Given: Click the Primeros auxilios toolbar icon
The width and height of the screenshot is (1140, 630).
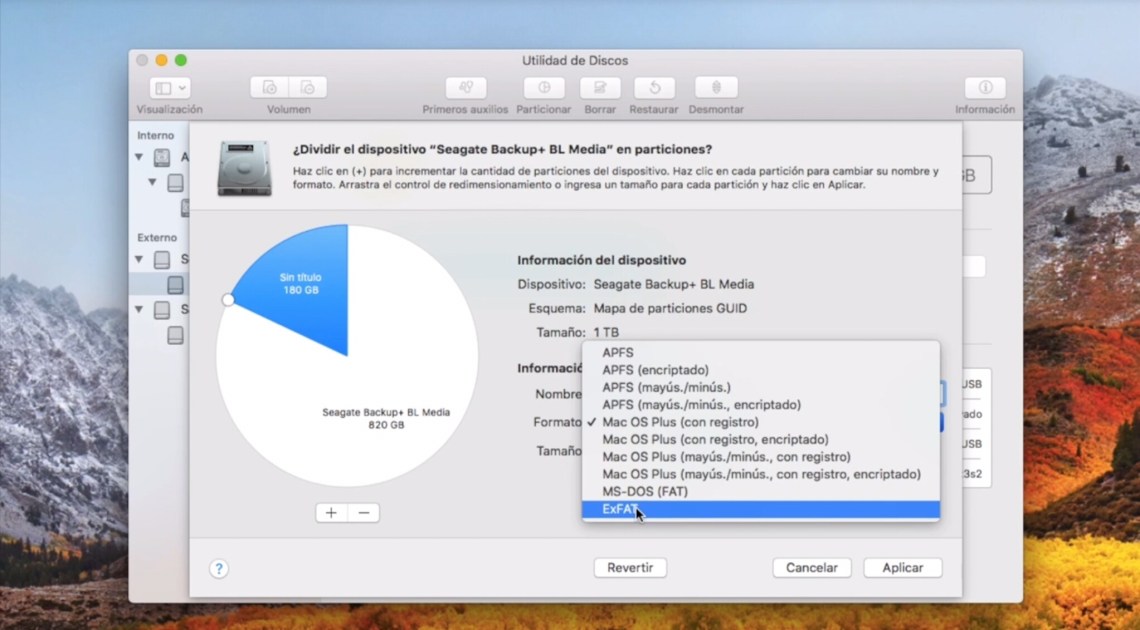Looking at the screenshot, I should click(x=465, y=88).
